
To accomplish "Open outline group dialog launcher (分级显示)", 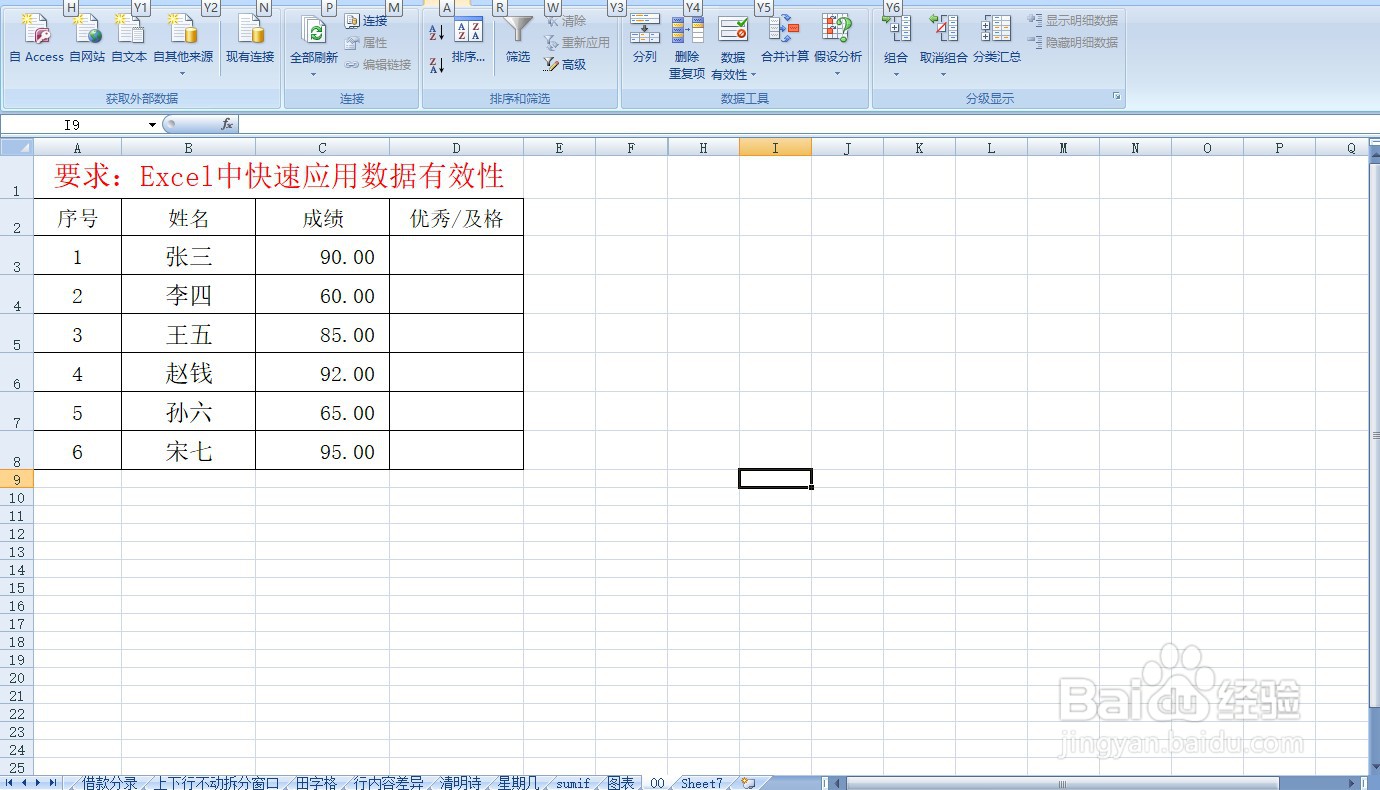I will pos(1117,98).
